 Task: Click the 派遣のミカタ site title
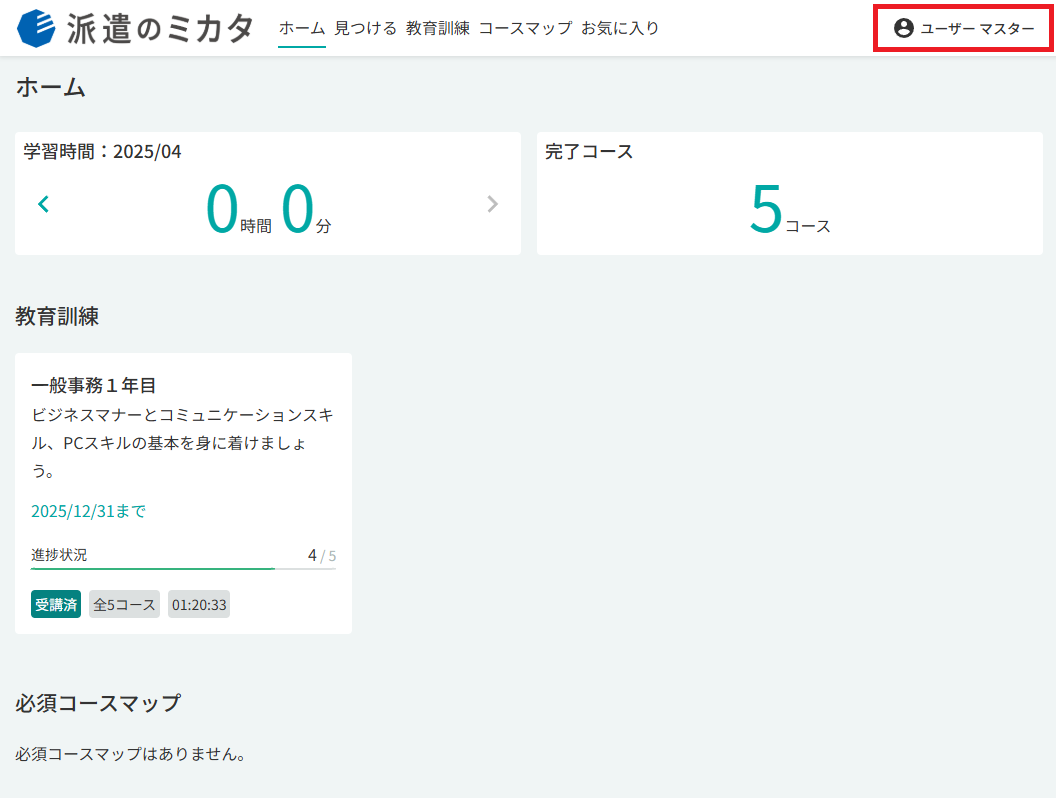pyautogui.click(x=160, y=29)
